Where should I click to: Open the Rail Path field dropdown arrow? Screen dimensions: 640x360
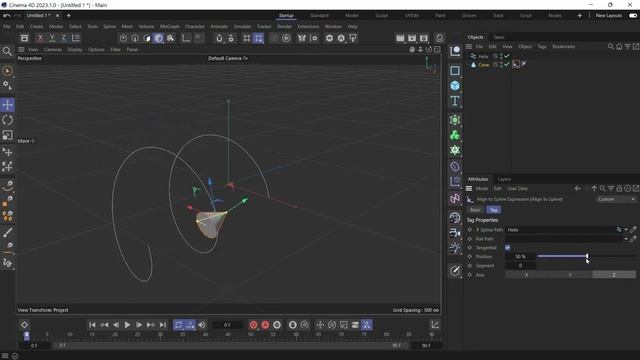pos(626,239)
